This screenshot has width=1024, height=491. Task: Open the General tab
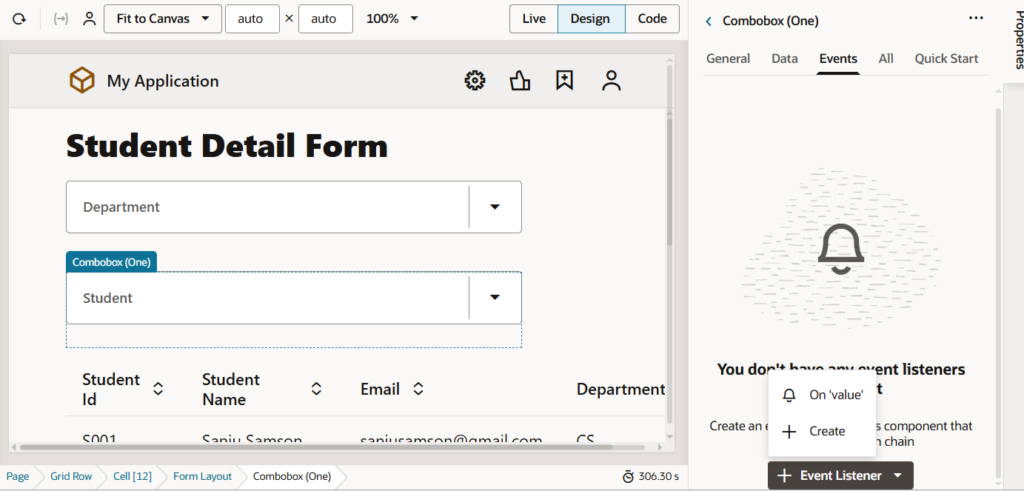[728, 59]
